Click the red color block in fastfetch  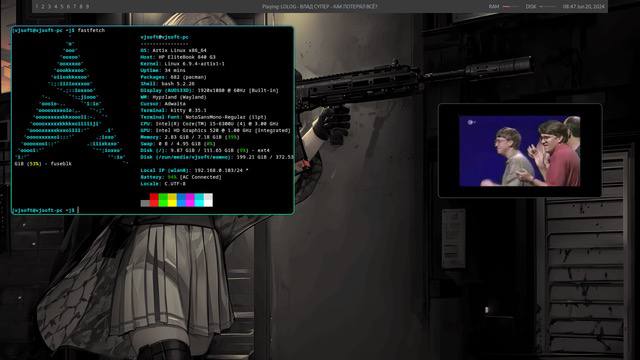[x=154, y=200]
